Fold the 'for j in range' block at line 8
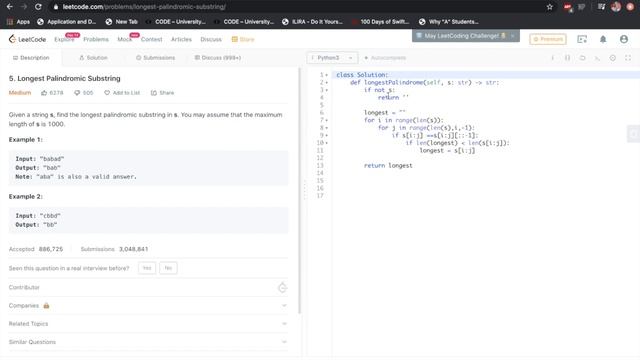This screenshot has width=640, height=360. 327,128
